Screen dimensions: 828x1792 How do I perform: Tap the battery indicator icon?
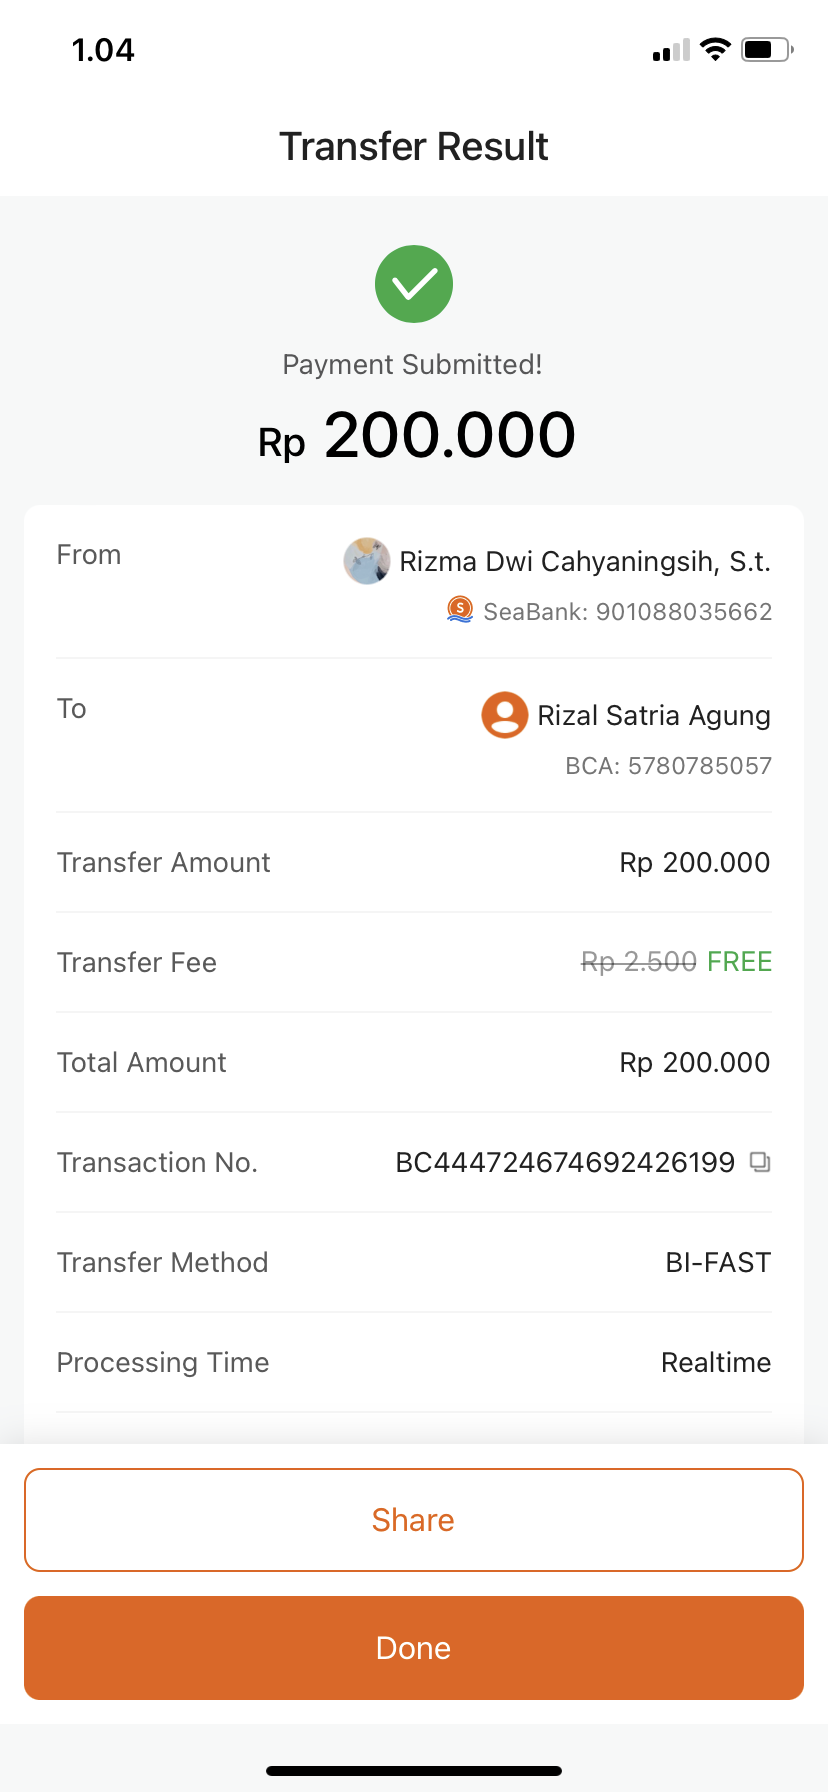766,49
